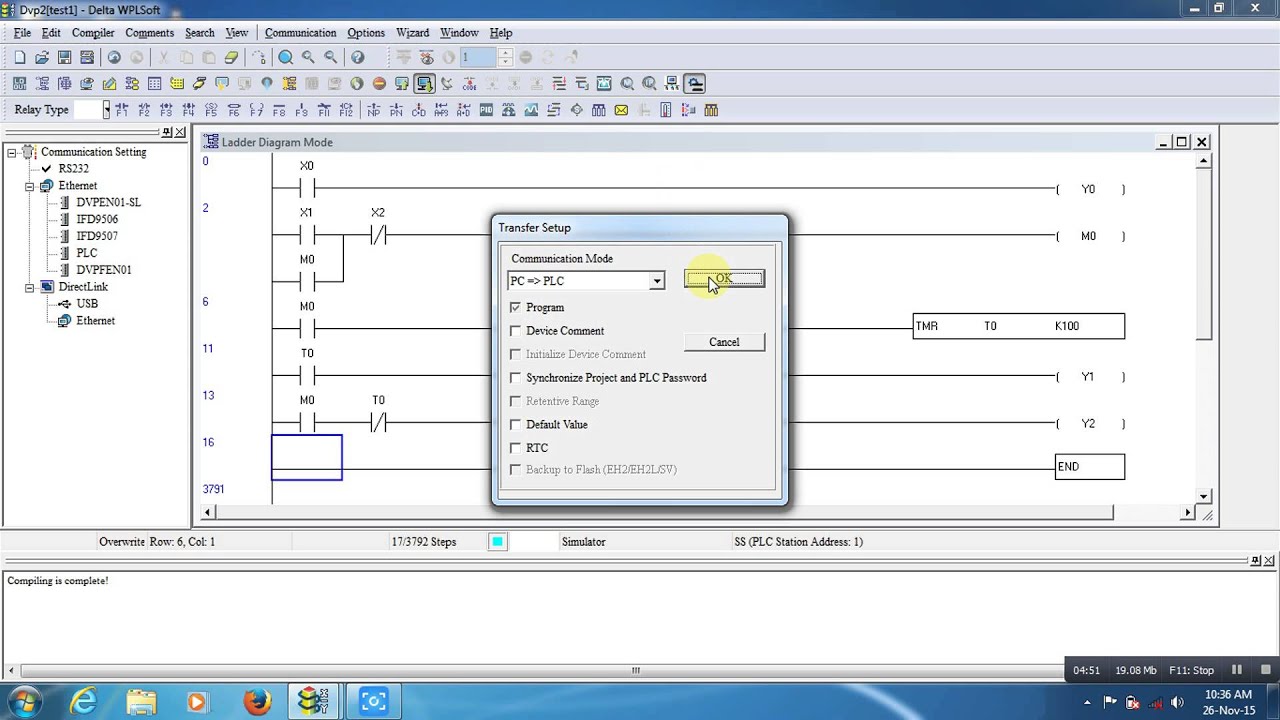The width and height of the screenshot is (1280, 720).
Task: Click the Y0 output coil
Action: pos(1089,189)
